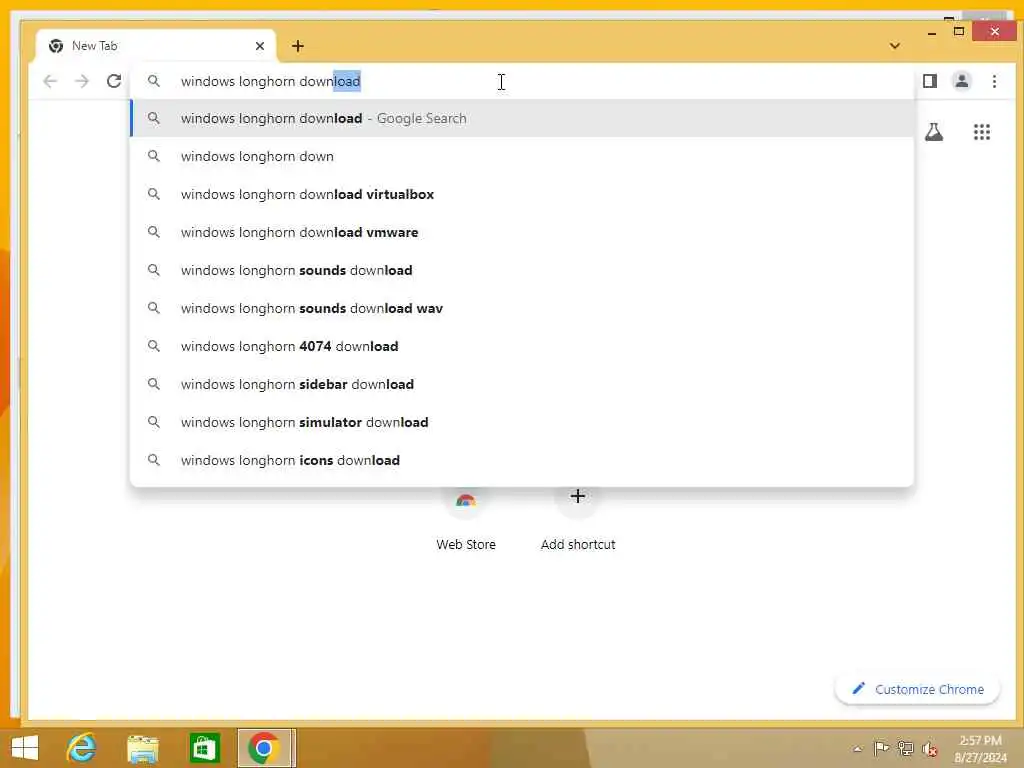Image resolution: width=1024 pixels, height=768 pixels.
Task: Click Chrome icon on taskbar
Action: [x=264, y=748]
